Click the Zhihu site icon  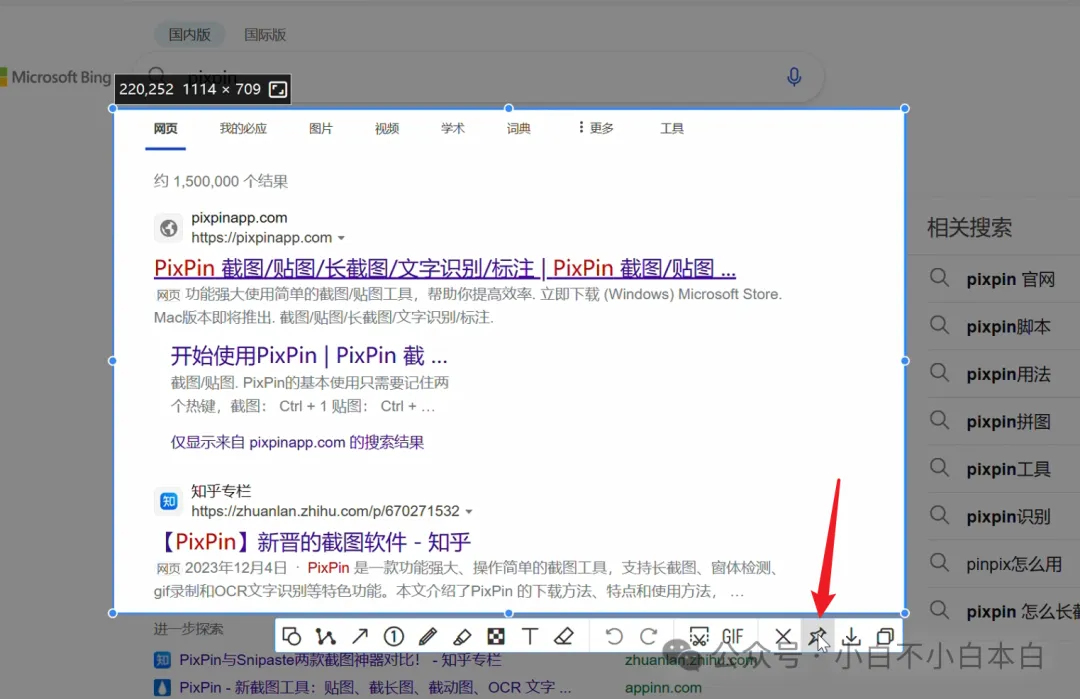(x=168, y=501)
